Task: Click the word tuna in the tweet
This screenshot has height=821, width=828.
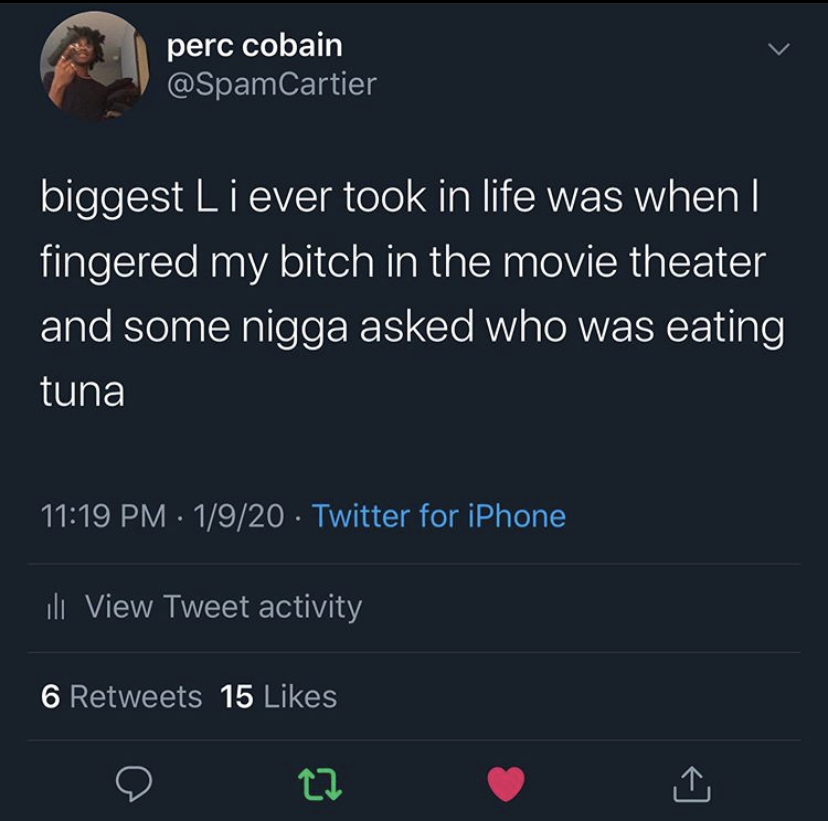Action: (82, 391)
